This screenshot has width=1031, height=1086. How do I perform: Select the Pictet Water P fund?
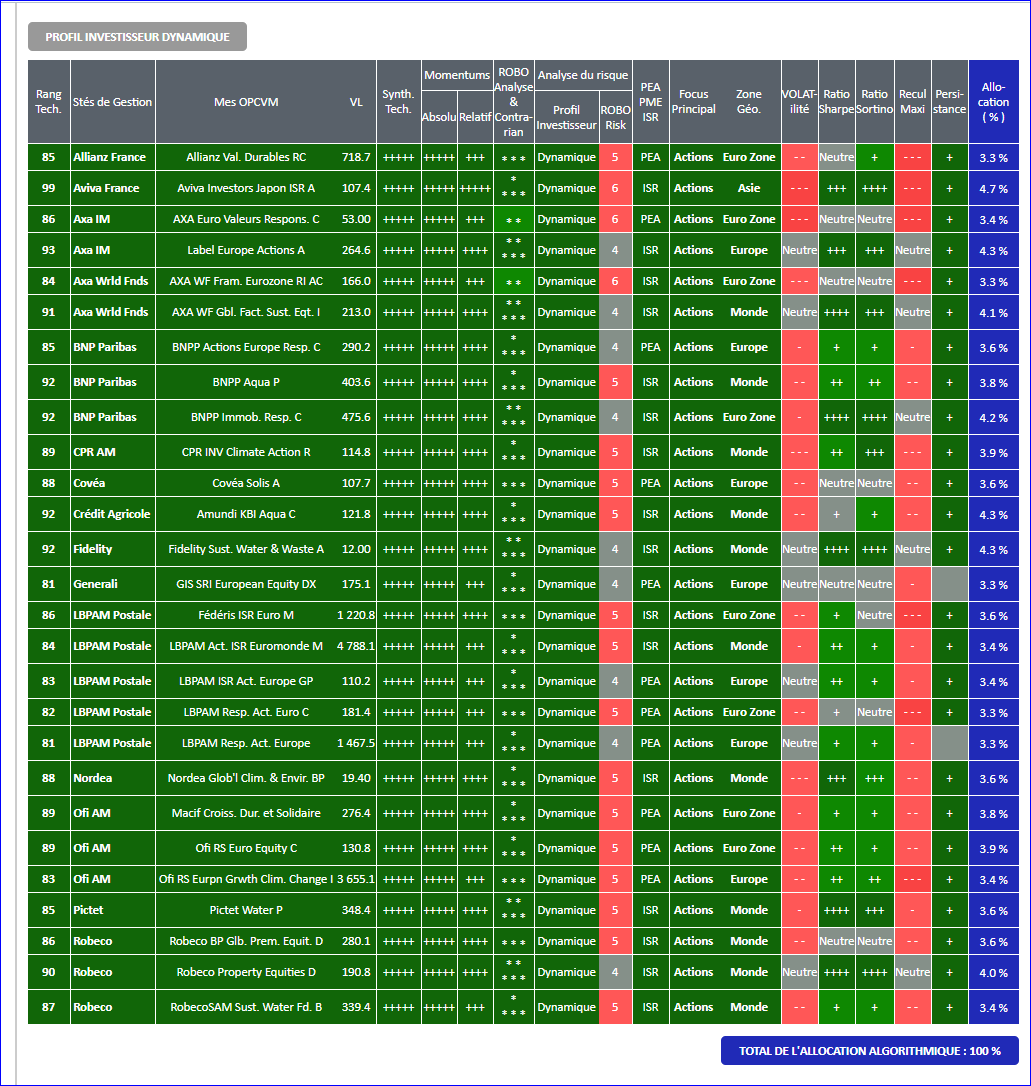[x=246, y=910]
